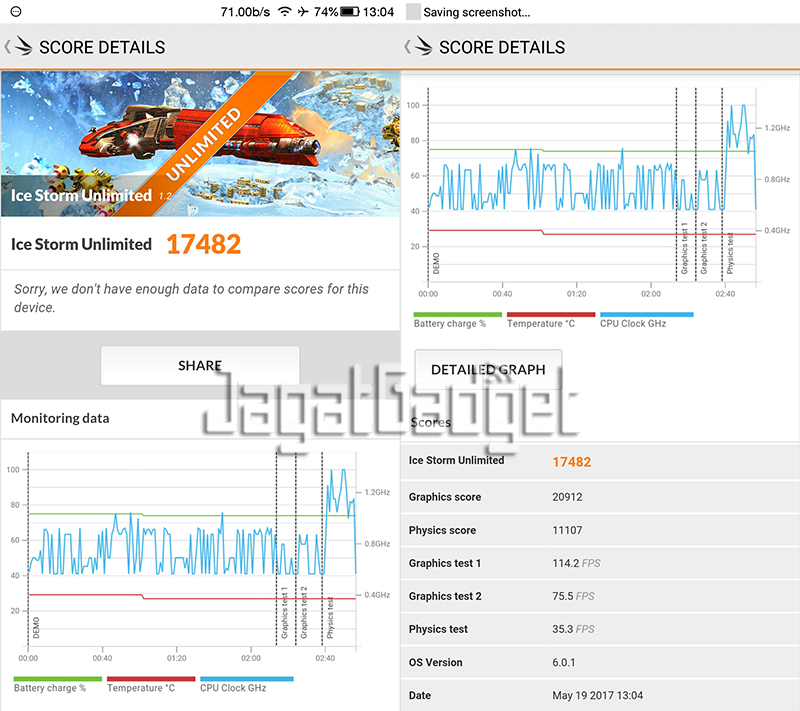Screen dimensions: 800x711
Task: Select the OS Version row
Action: click(x=600, y=662)
